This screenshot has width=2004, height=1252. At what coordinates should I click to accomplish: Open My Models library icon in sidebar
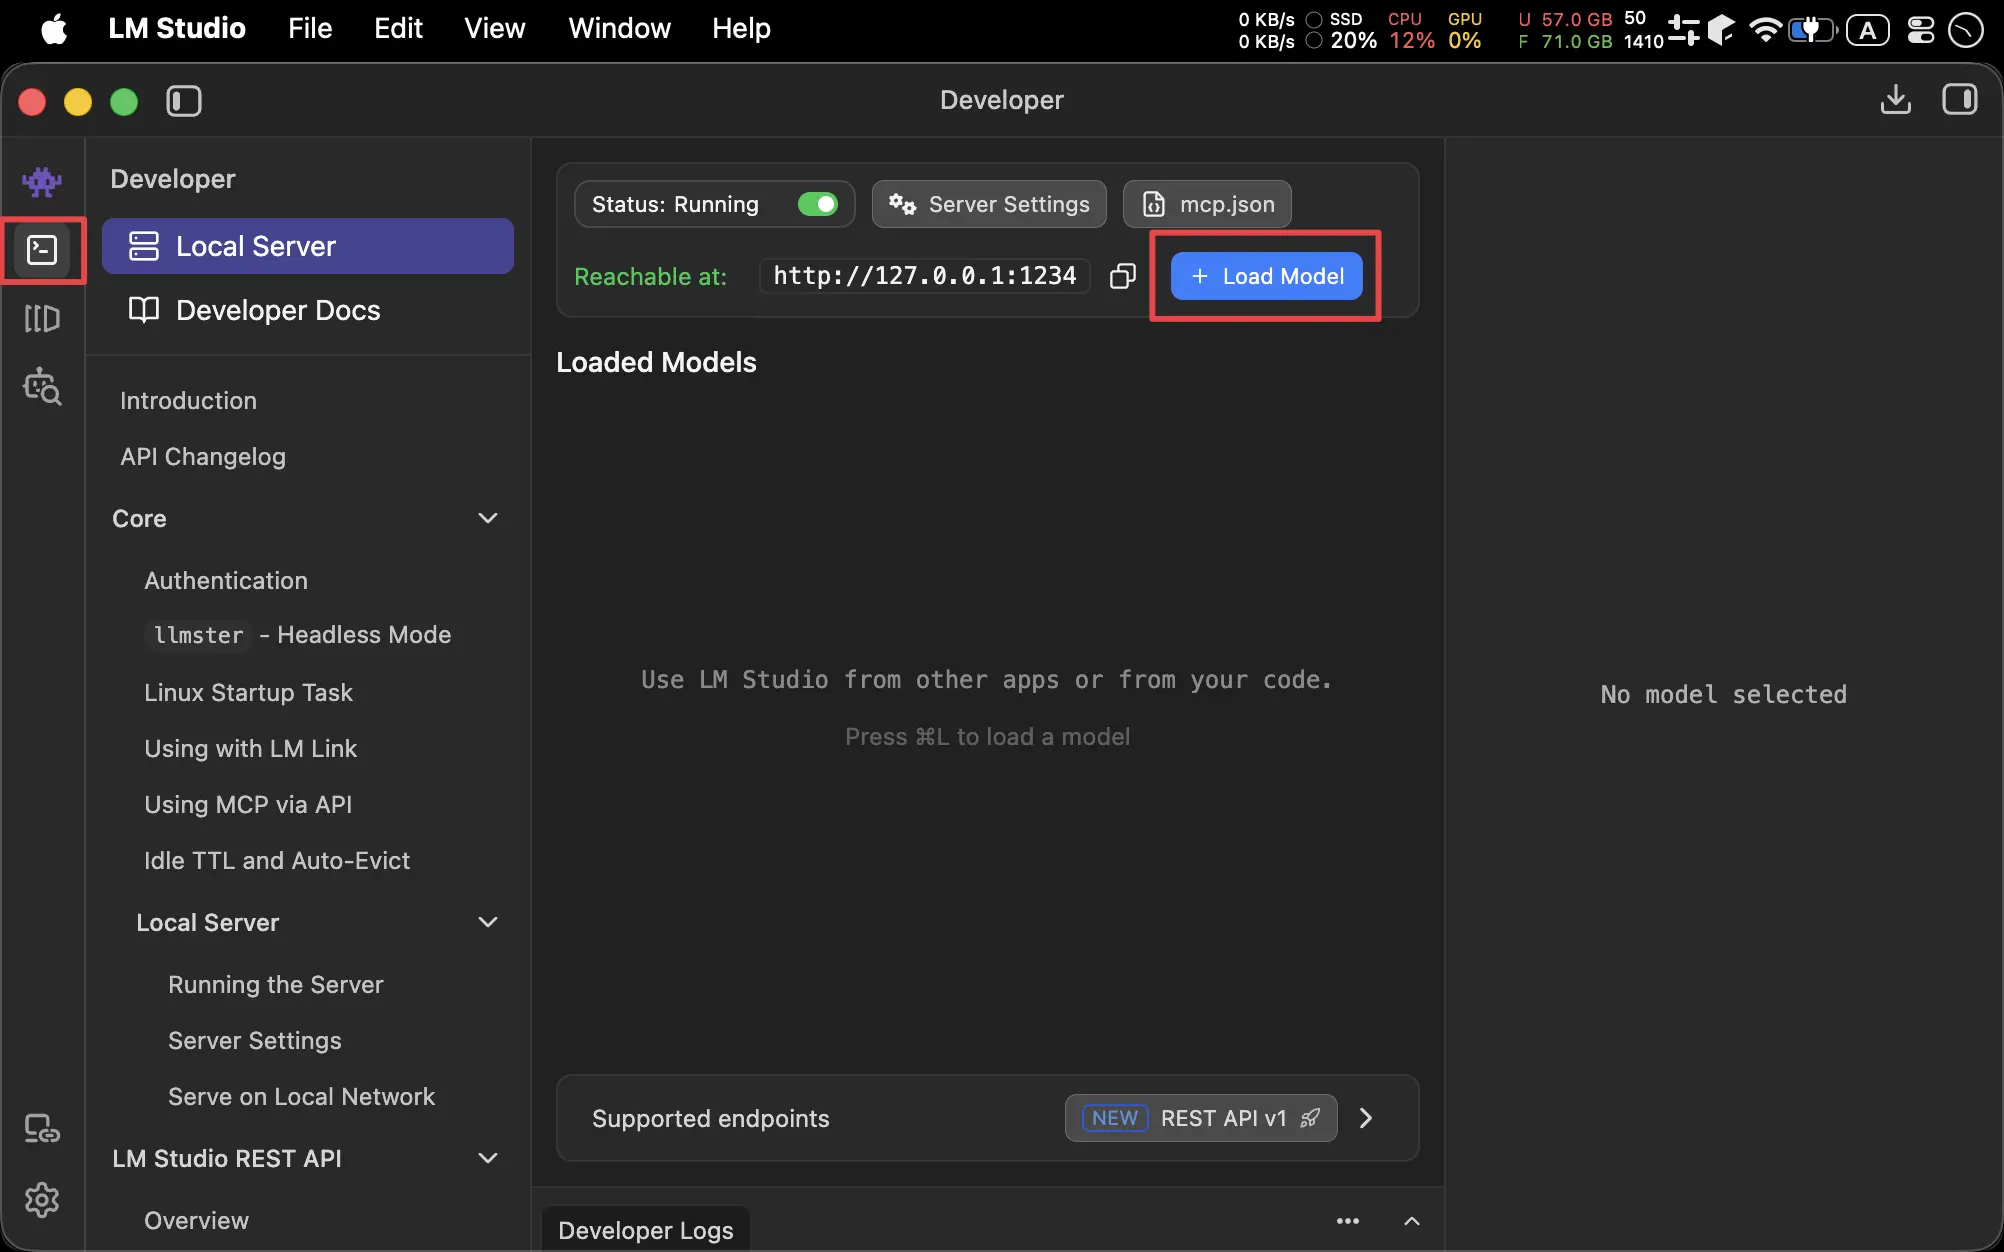click(42, 318)
